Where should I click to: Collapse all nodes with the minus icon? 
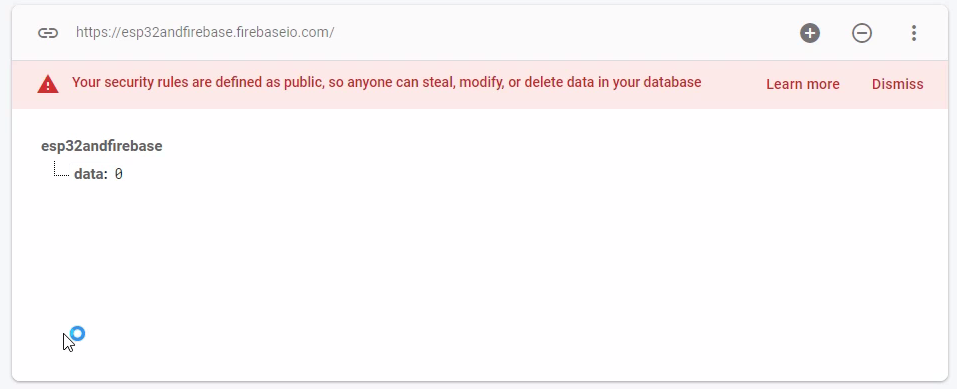pos(862,33)
